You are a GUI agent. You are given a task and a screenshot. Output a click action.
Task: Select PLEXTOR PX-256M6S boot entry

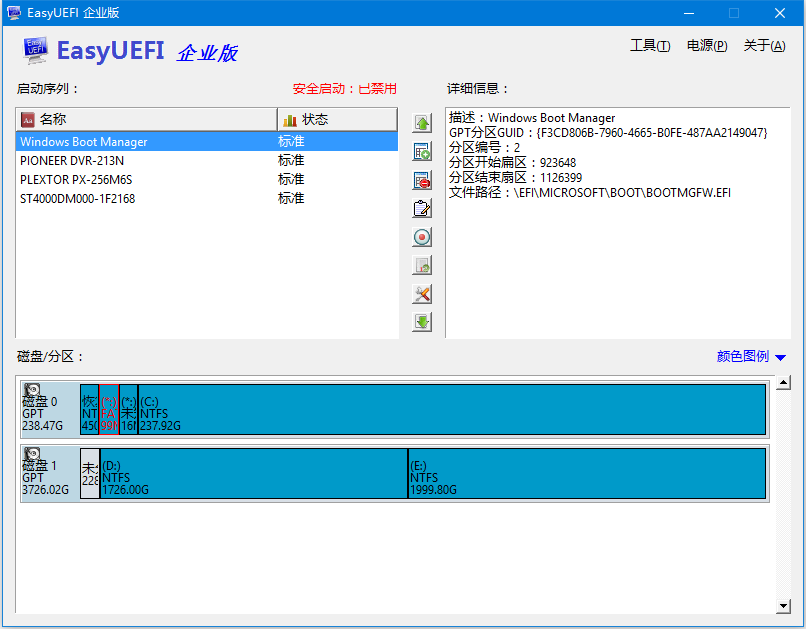(x=207, y=179)
